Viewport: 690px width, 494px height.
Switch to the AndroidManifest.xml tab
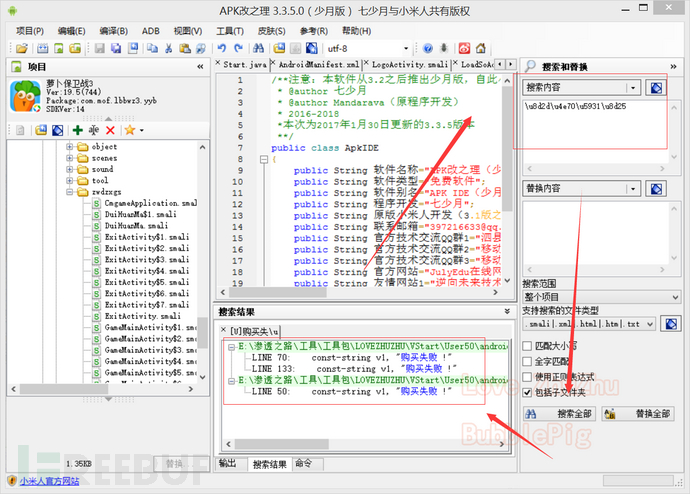(319, 65)
